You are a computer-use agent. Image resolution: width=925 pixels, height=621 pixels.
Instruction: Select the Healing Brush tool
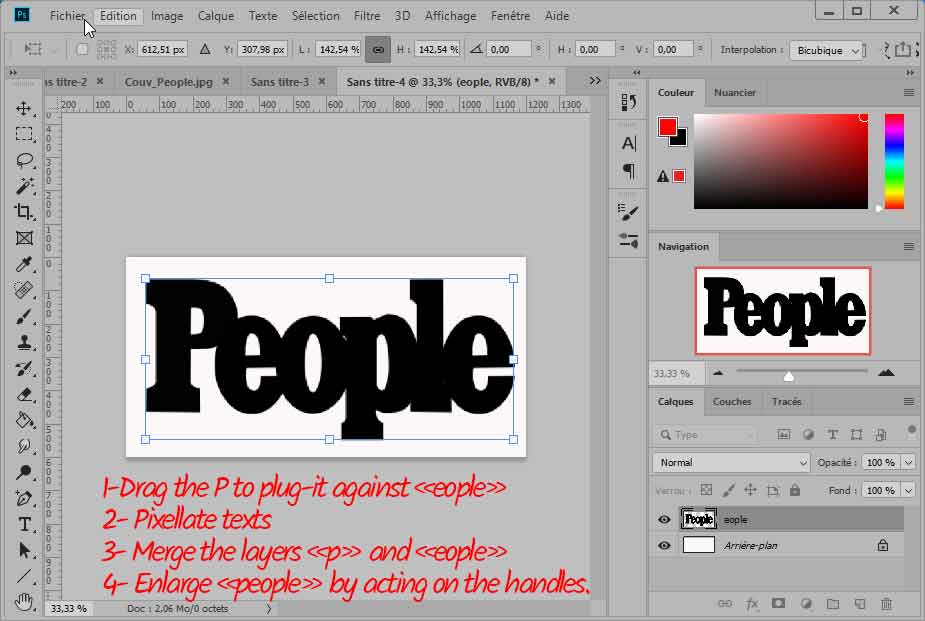pyautogui.click(x=24, y=290)
